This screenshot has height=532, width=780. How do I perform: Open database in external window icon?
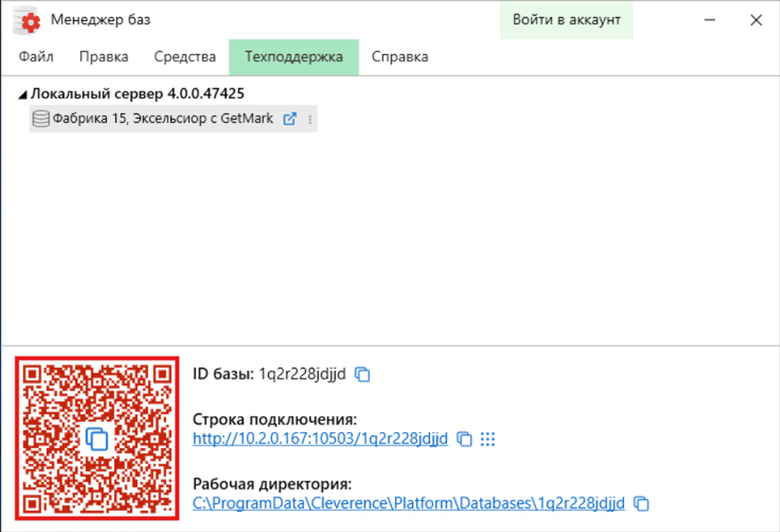290,118
